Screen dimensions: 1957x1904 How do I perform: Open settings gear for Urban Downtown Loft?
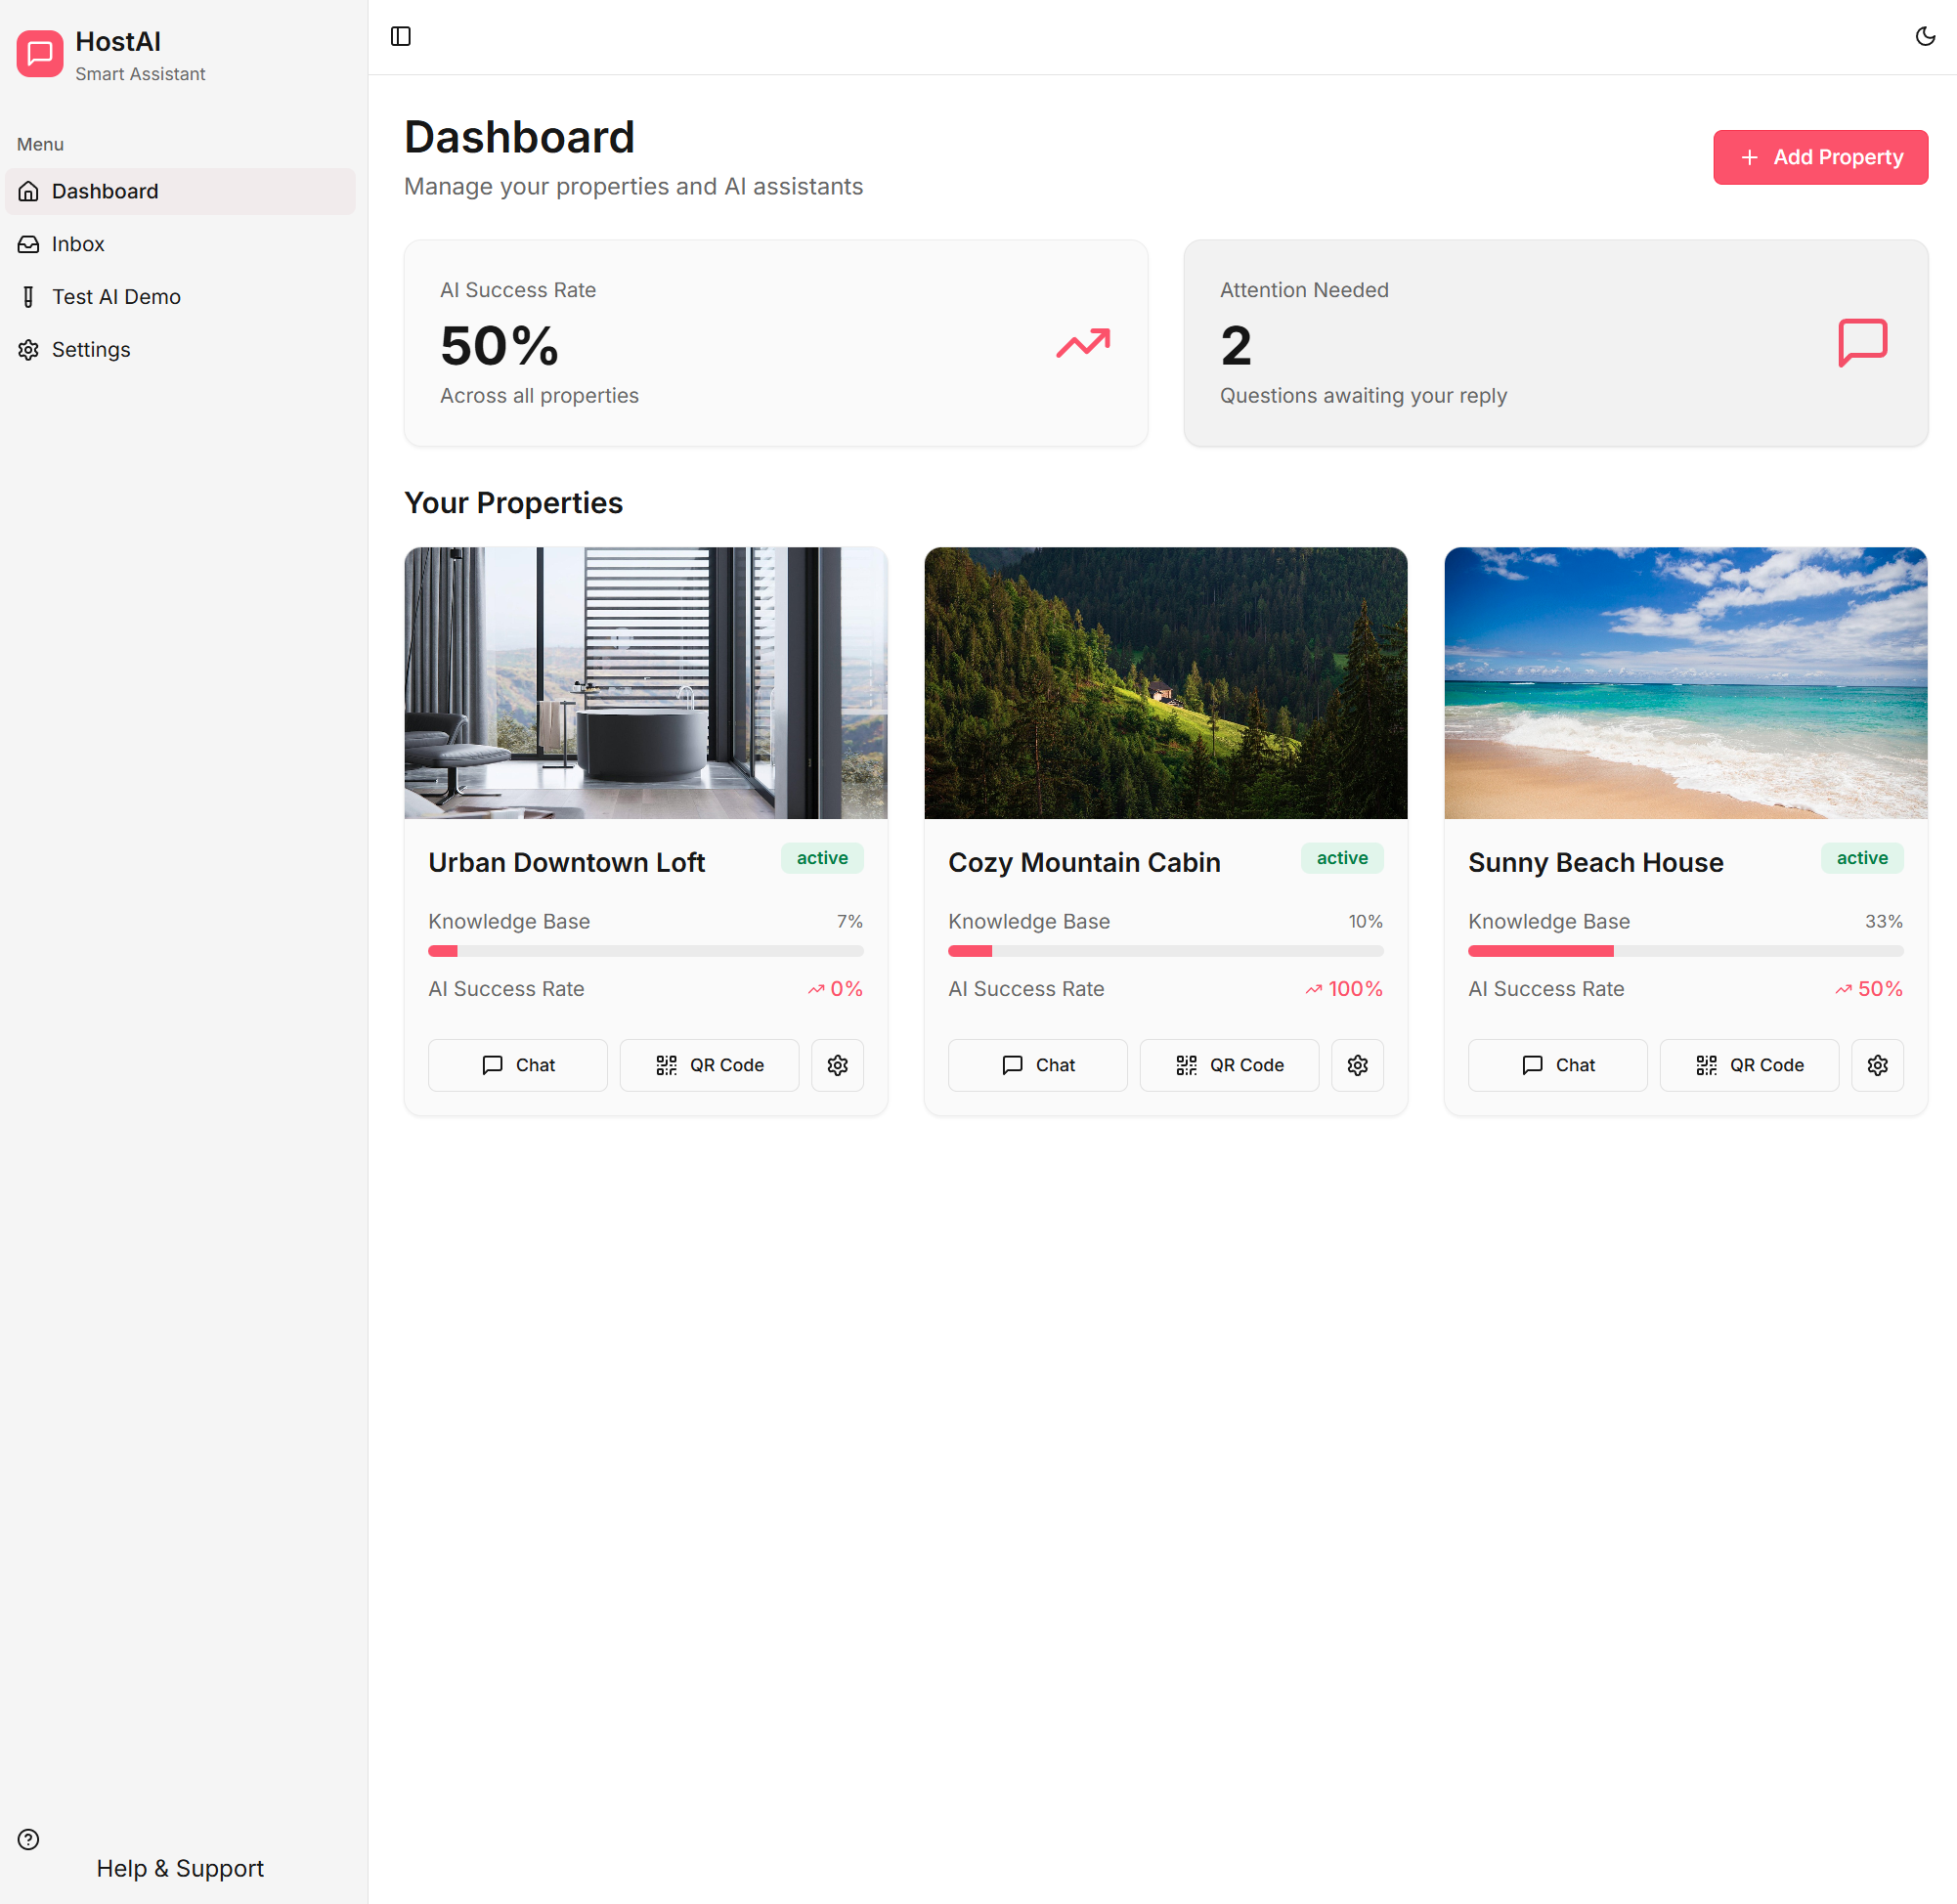click(837, 1065)
